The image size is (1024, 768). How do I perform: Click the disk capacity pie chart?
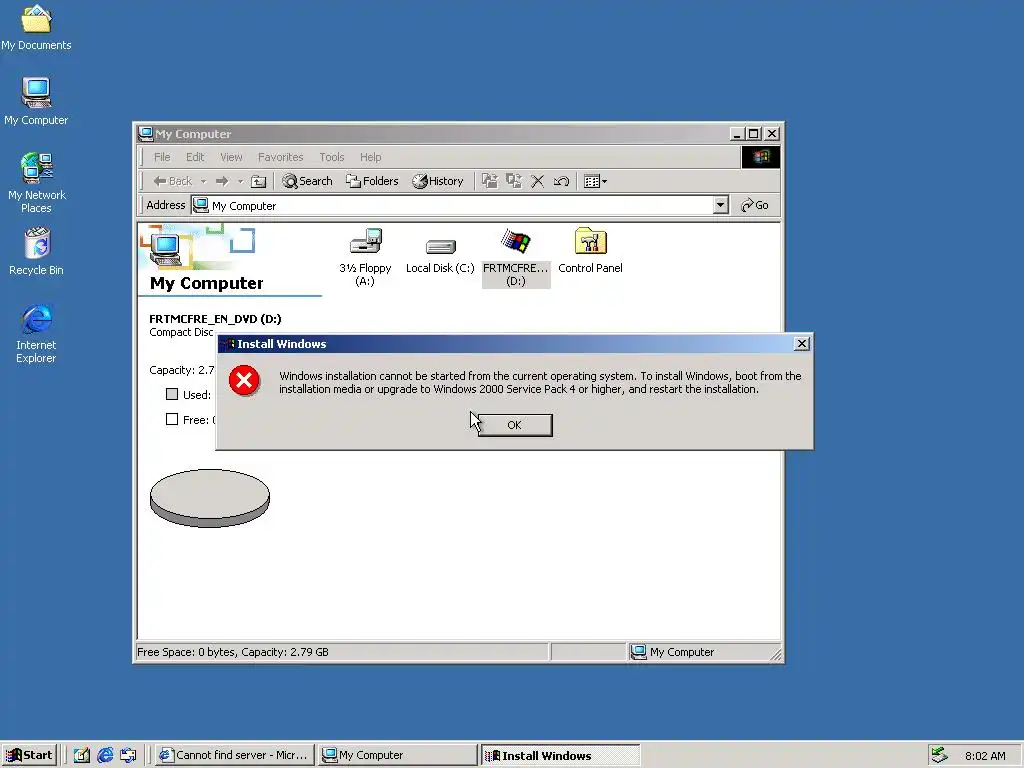pos(210,498)
